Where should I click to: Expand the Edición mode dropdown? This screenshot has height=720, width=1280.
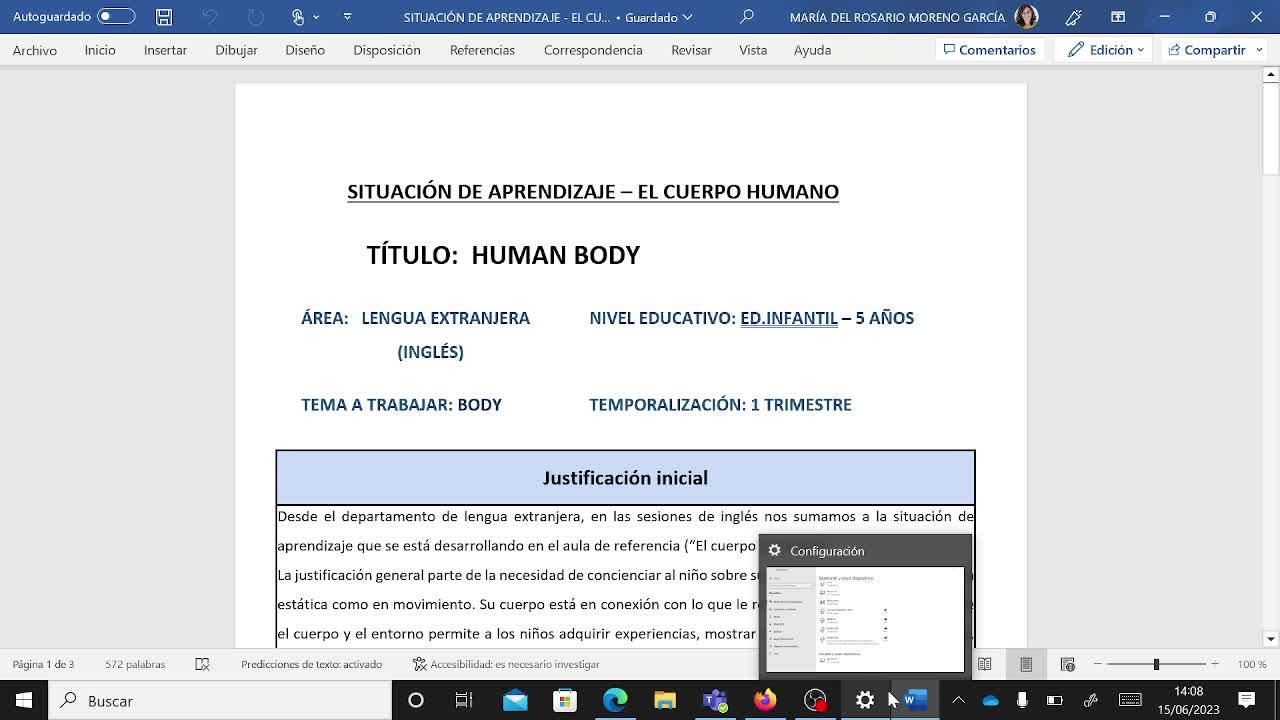[x=1106, y=50]
